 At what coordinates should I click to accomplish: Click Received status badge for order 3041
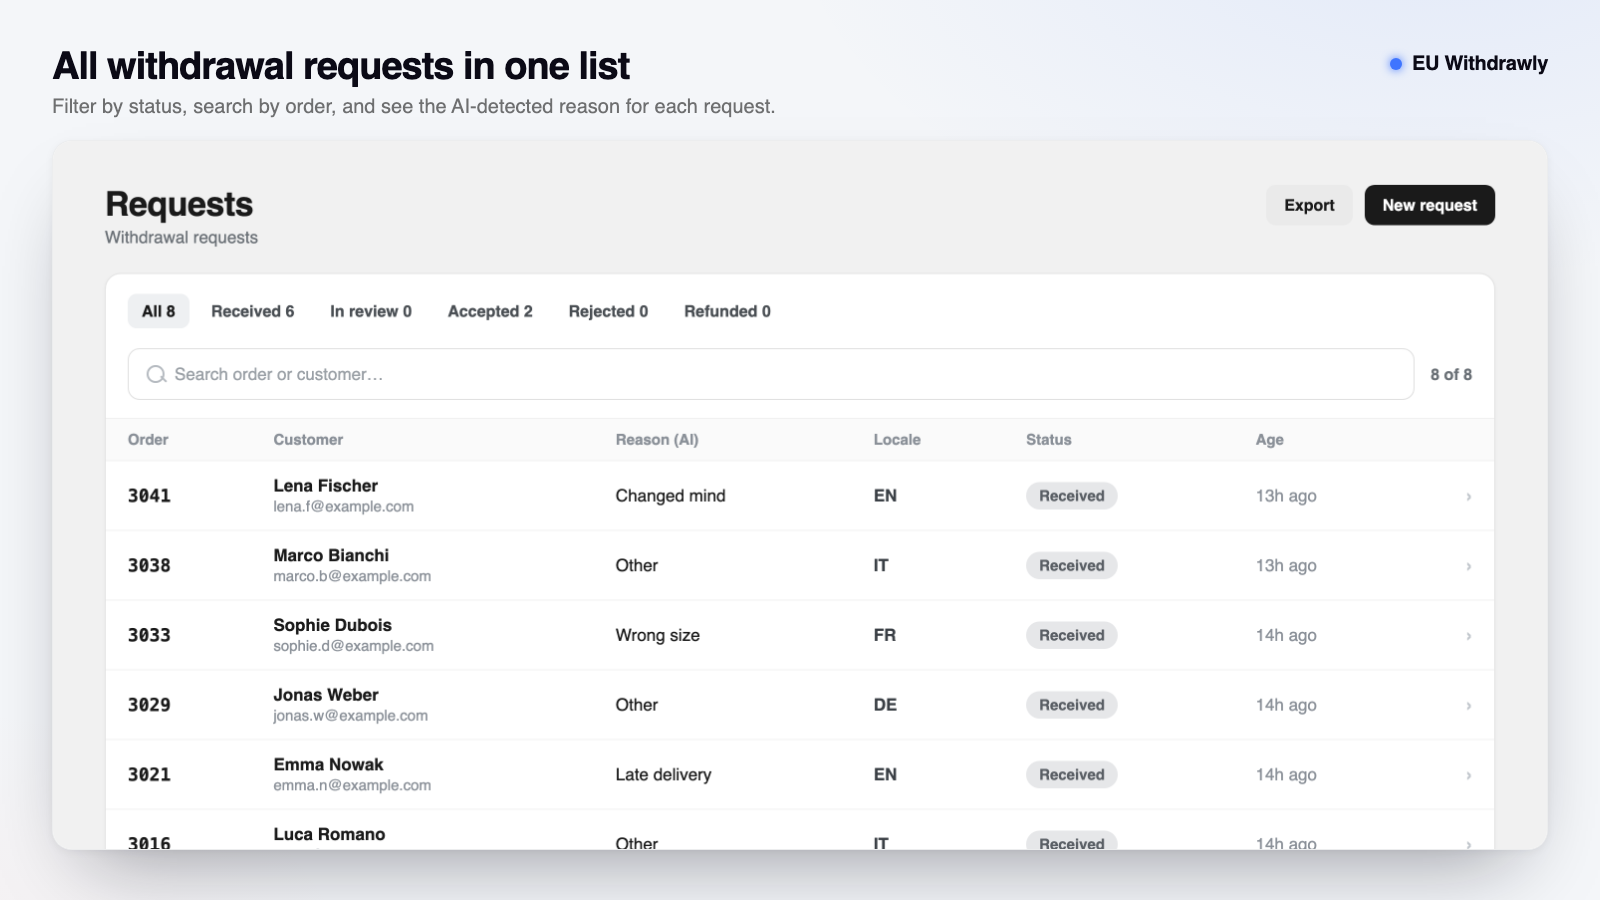1071,496
